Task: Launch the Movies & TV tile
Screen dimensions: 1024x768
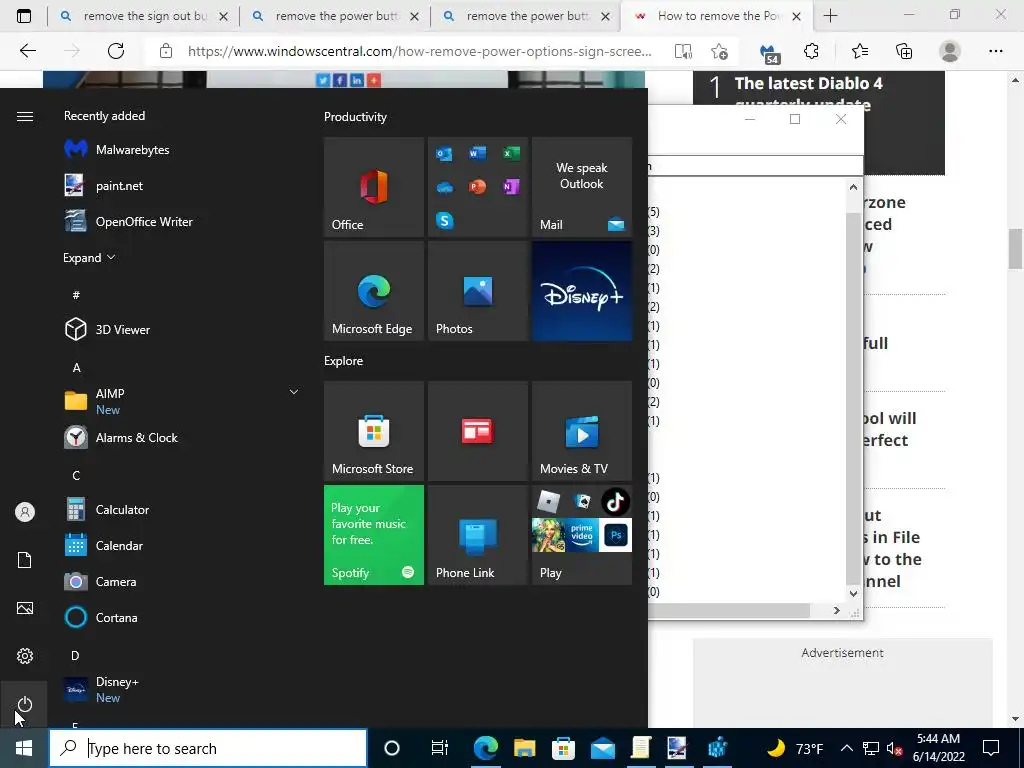Action: 582,431
